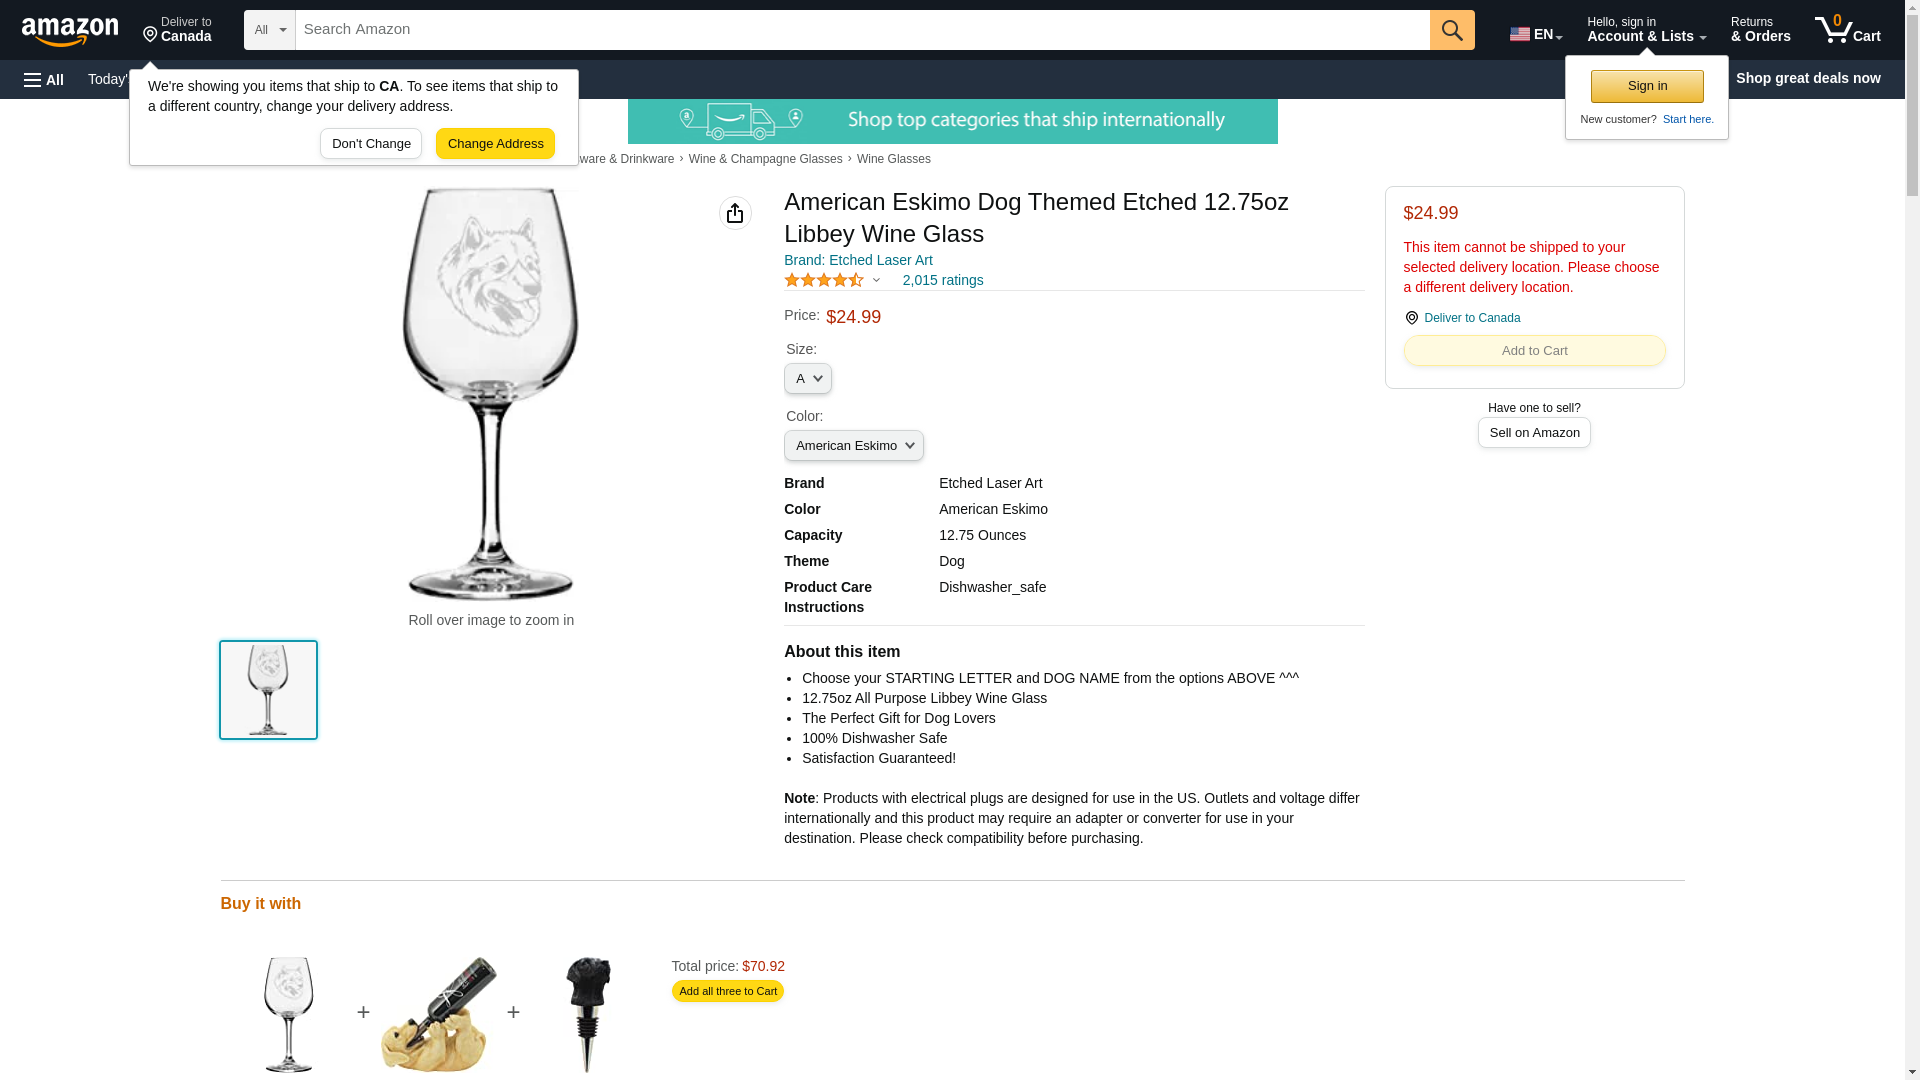The width and height of the screenshot is (1920, 1080).
Task: Open Account & Lists menu
Action: (x=1646, y=30)
